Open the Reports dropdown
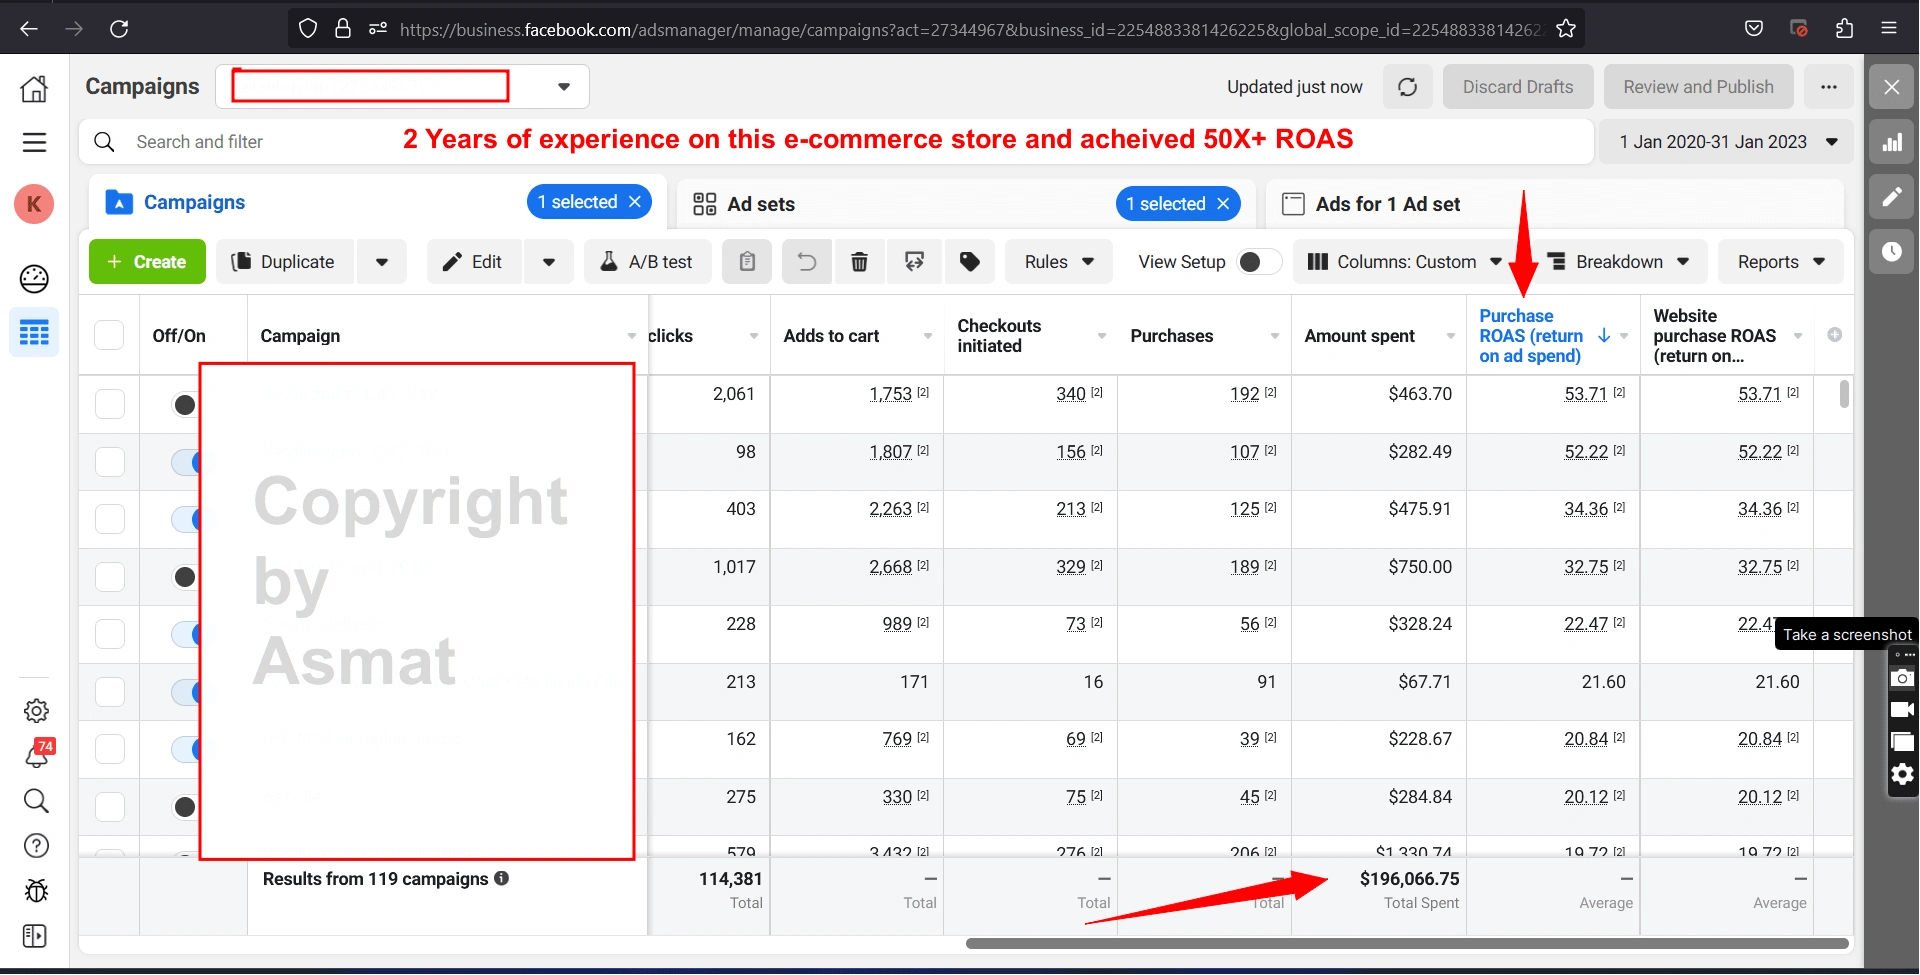Viewport: 1920px width, 975px height. pyautogui.click(x=1781, y=262)
